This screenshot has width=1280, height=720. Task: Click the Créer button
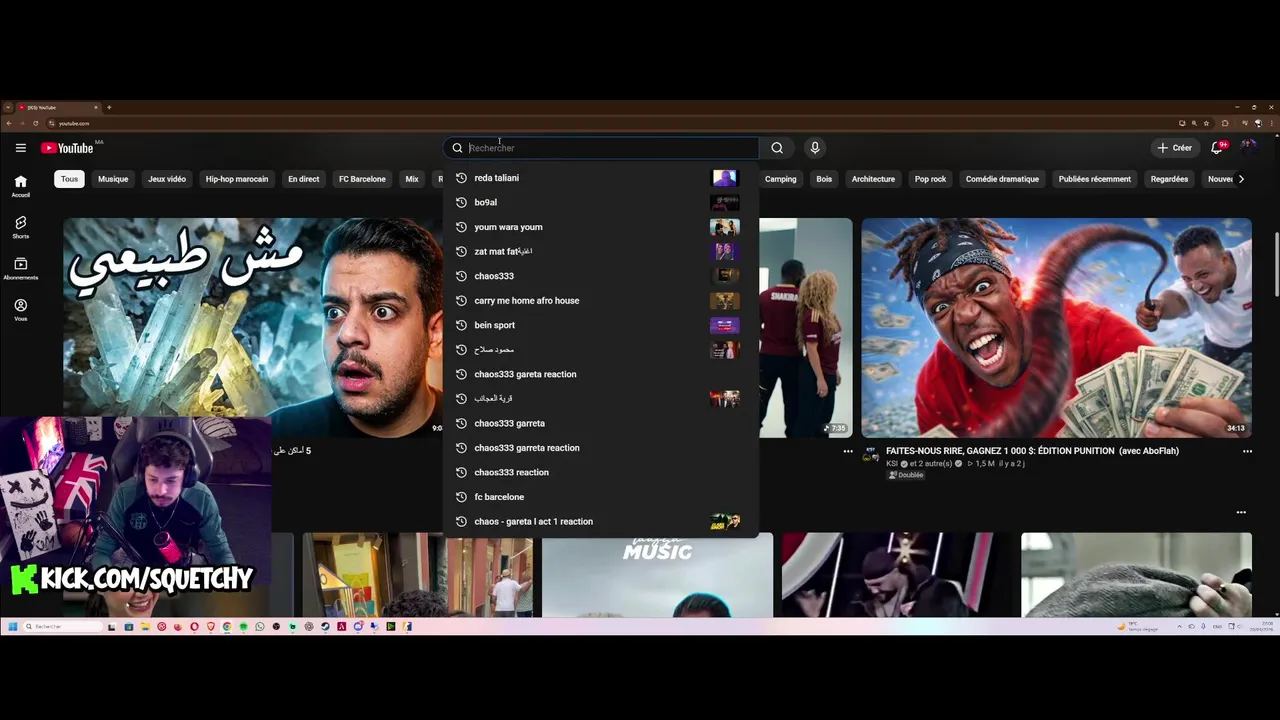1175,148
